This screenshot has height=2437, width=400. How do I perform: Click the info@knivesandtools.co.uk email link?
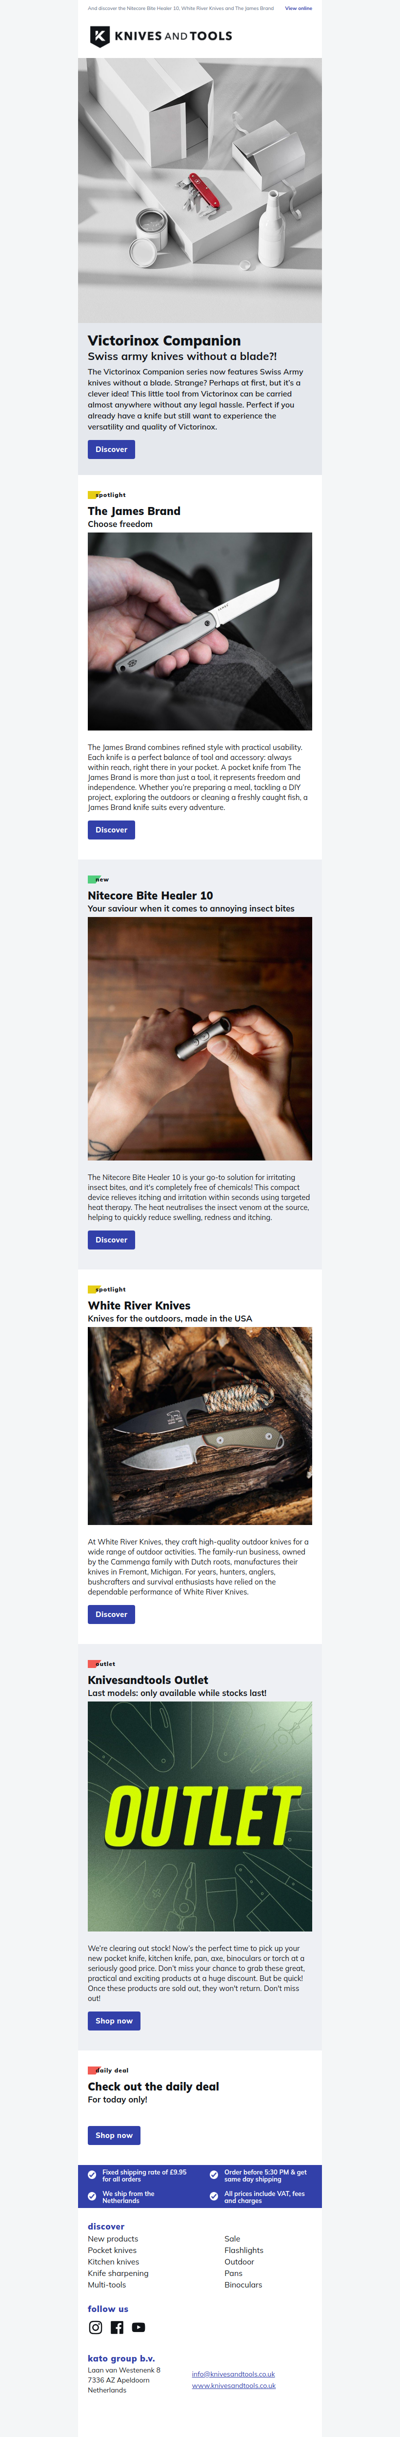click(233, 2374)
